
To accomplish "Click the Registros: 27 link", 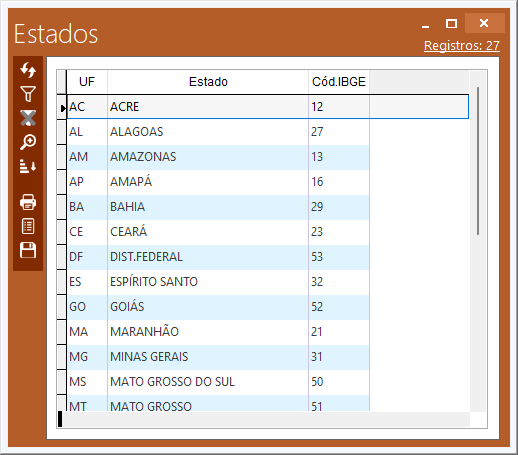I will coord(462,46).
